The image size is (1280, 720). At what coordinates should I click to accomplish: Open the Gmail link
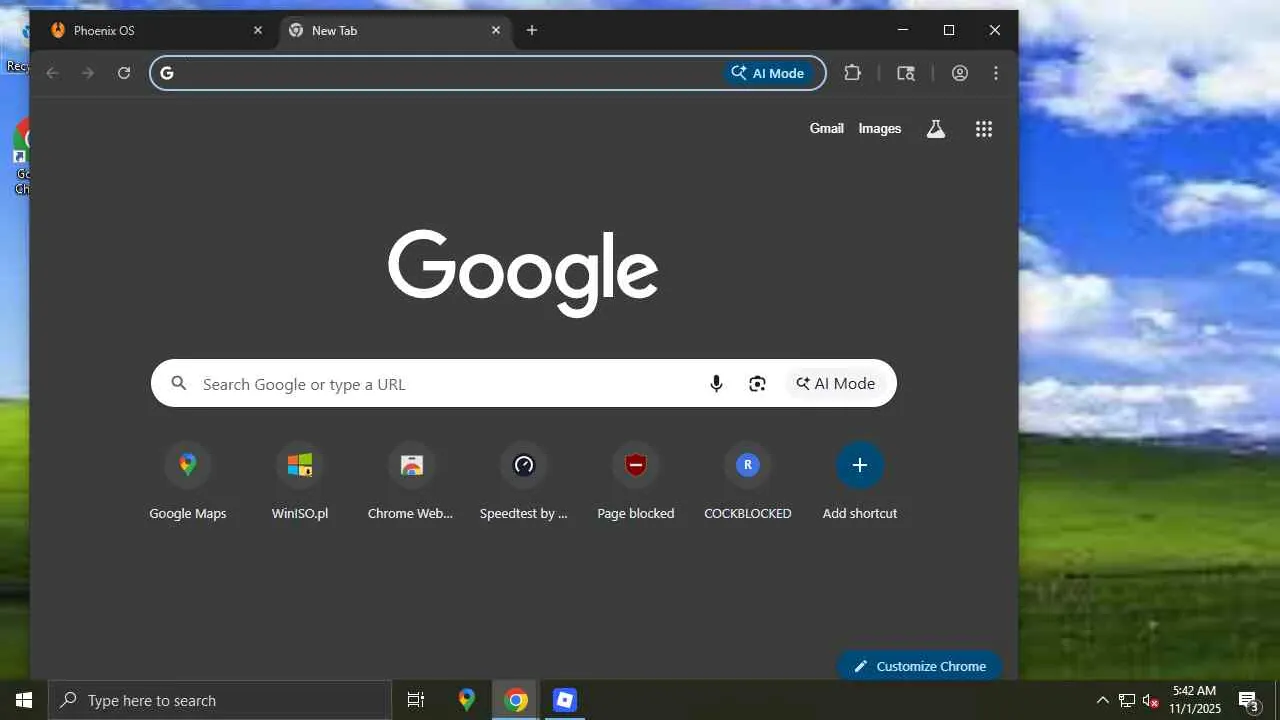827,128
